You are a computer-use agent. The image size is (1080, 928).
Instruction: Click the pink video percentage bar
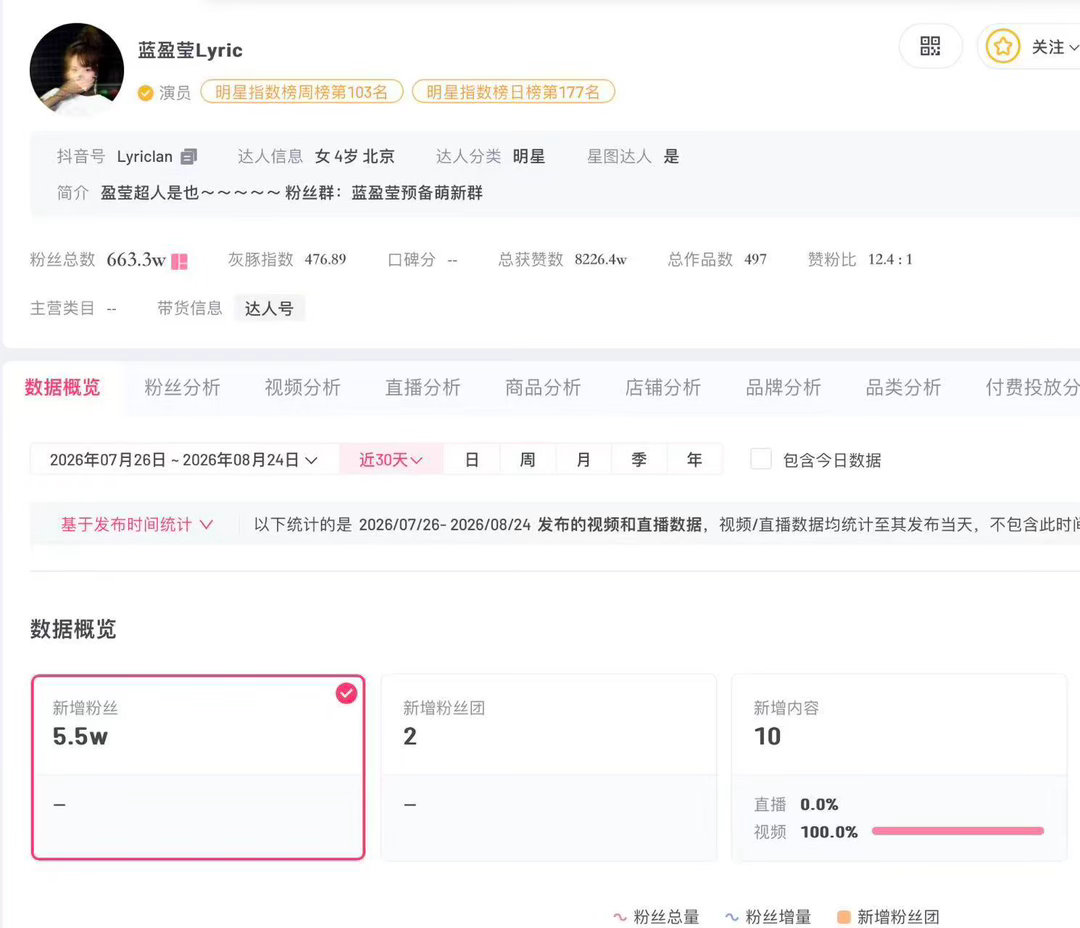(x=957, y=832)
